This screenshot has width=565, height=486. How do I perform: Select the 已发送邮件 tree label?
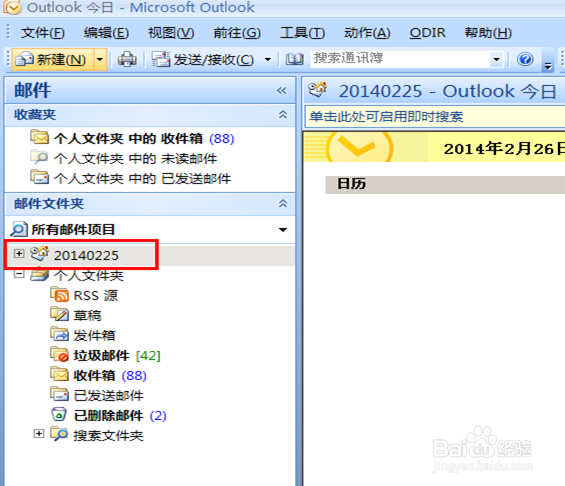coord(108,396)
